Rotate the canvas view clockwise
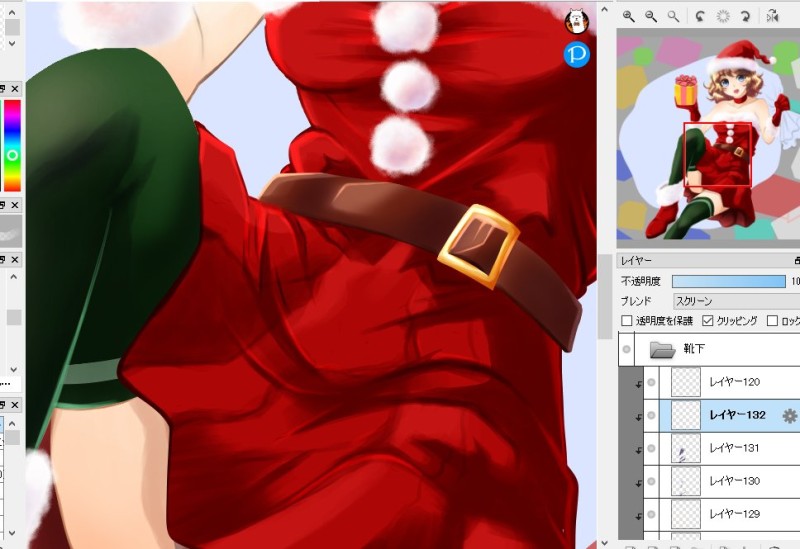Viewport: 800px width, 549px height. click(x=745, y=16)
